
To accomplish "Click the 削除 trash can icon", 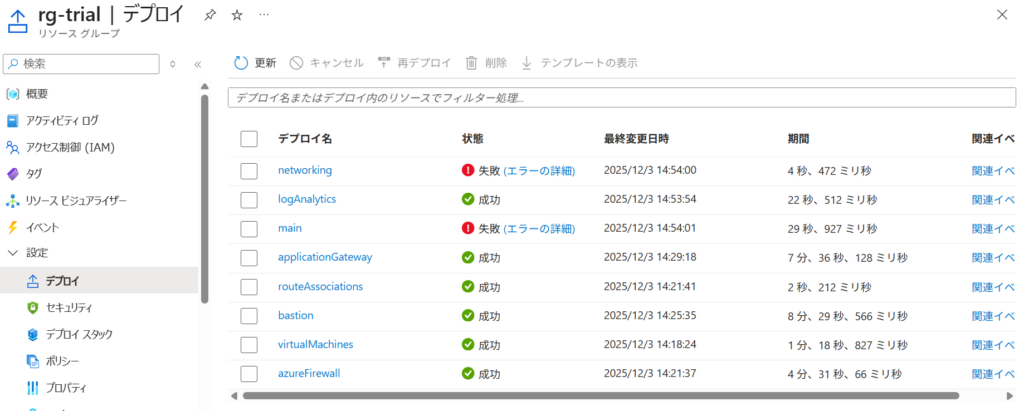I will (471, 63).
